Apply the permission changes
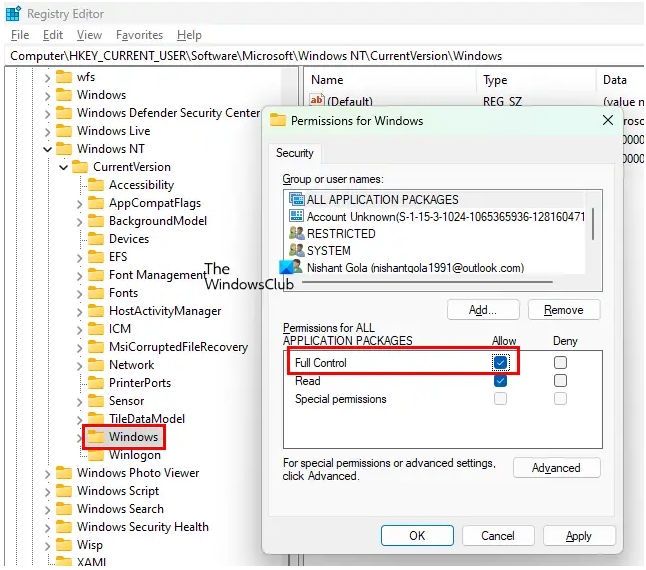The height and width of the screenshot is (570, 646). tap(579, 535)
